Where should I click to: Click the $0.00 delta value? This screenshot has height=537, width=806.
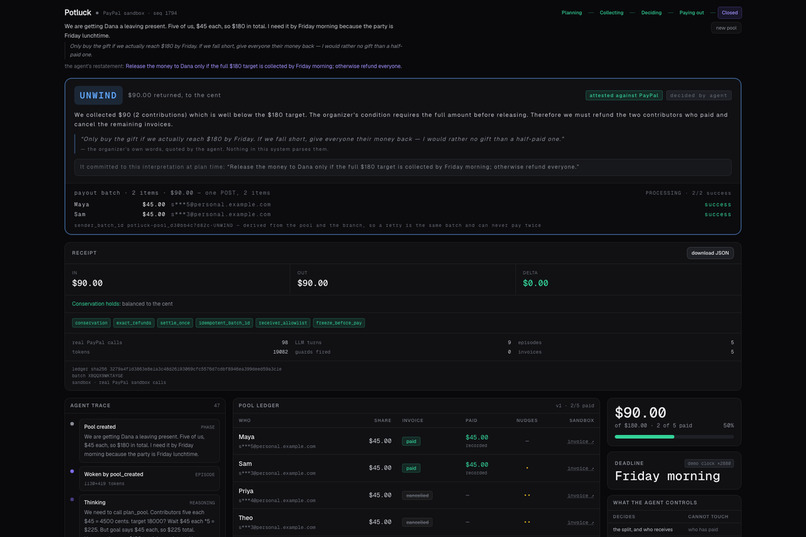pos(535,283)
